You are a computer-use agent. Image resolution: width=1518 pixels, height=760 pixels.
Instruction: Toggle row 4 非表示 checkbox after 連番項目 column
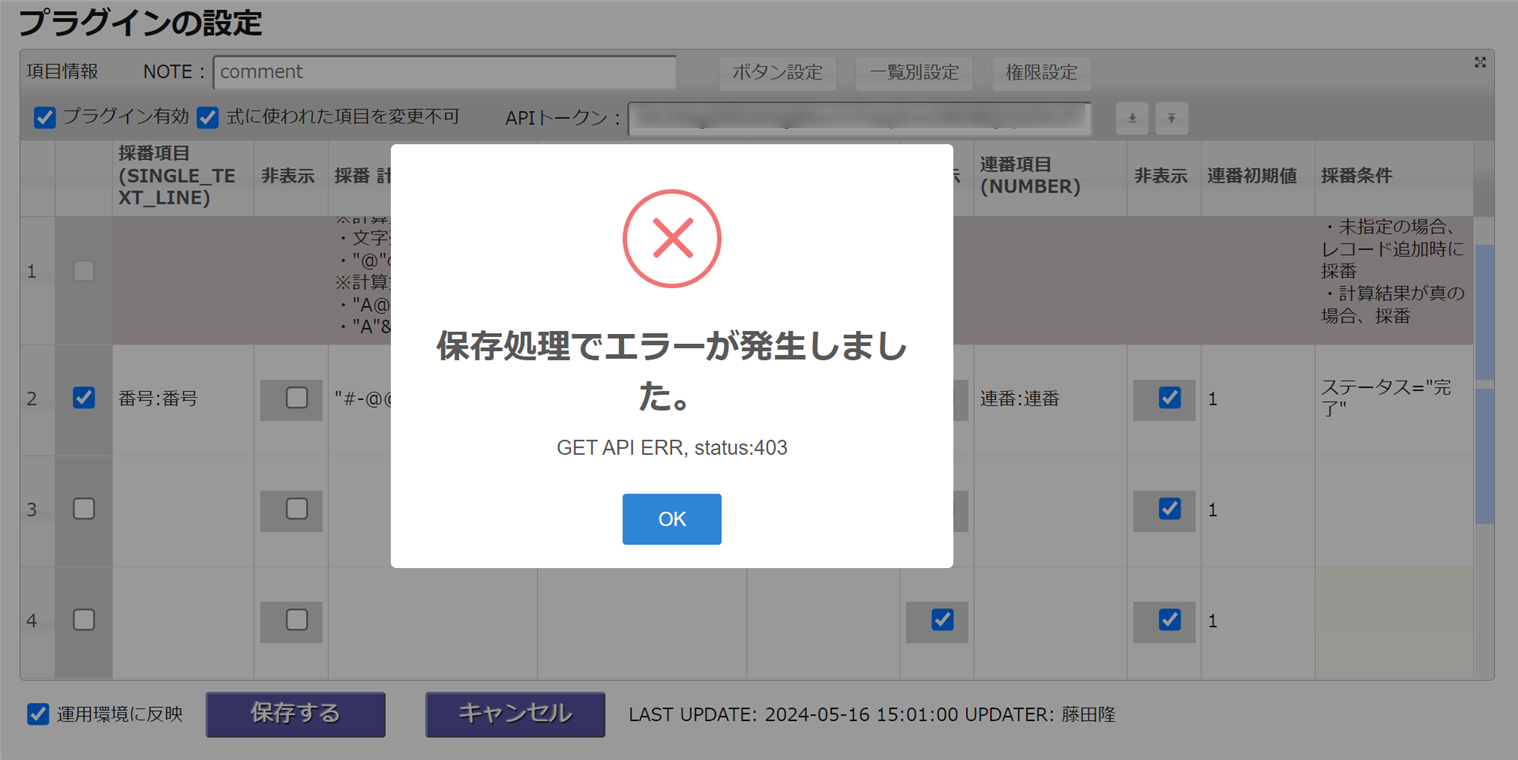point(1169,620)
